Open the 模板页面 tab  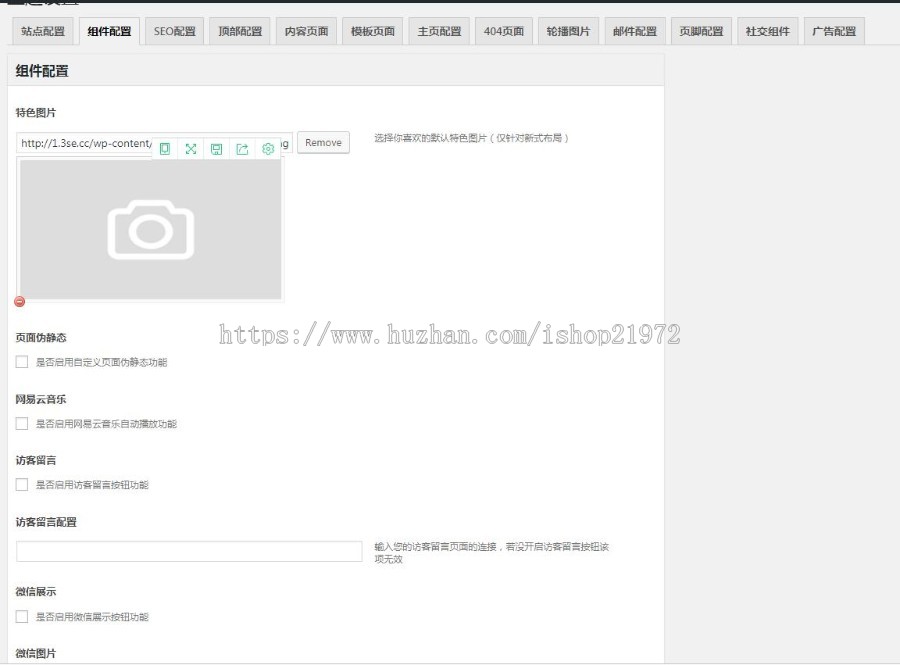coord(373,31)
